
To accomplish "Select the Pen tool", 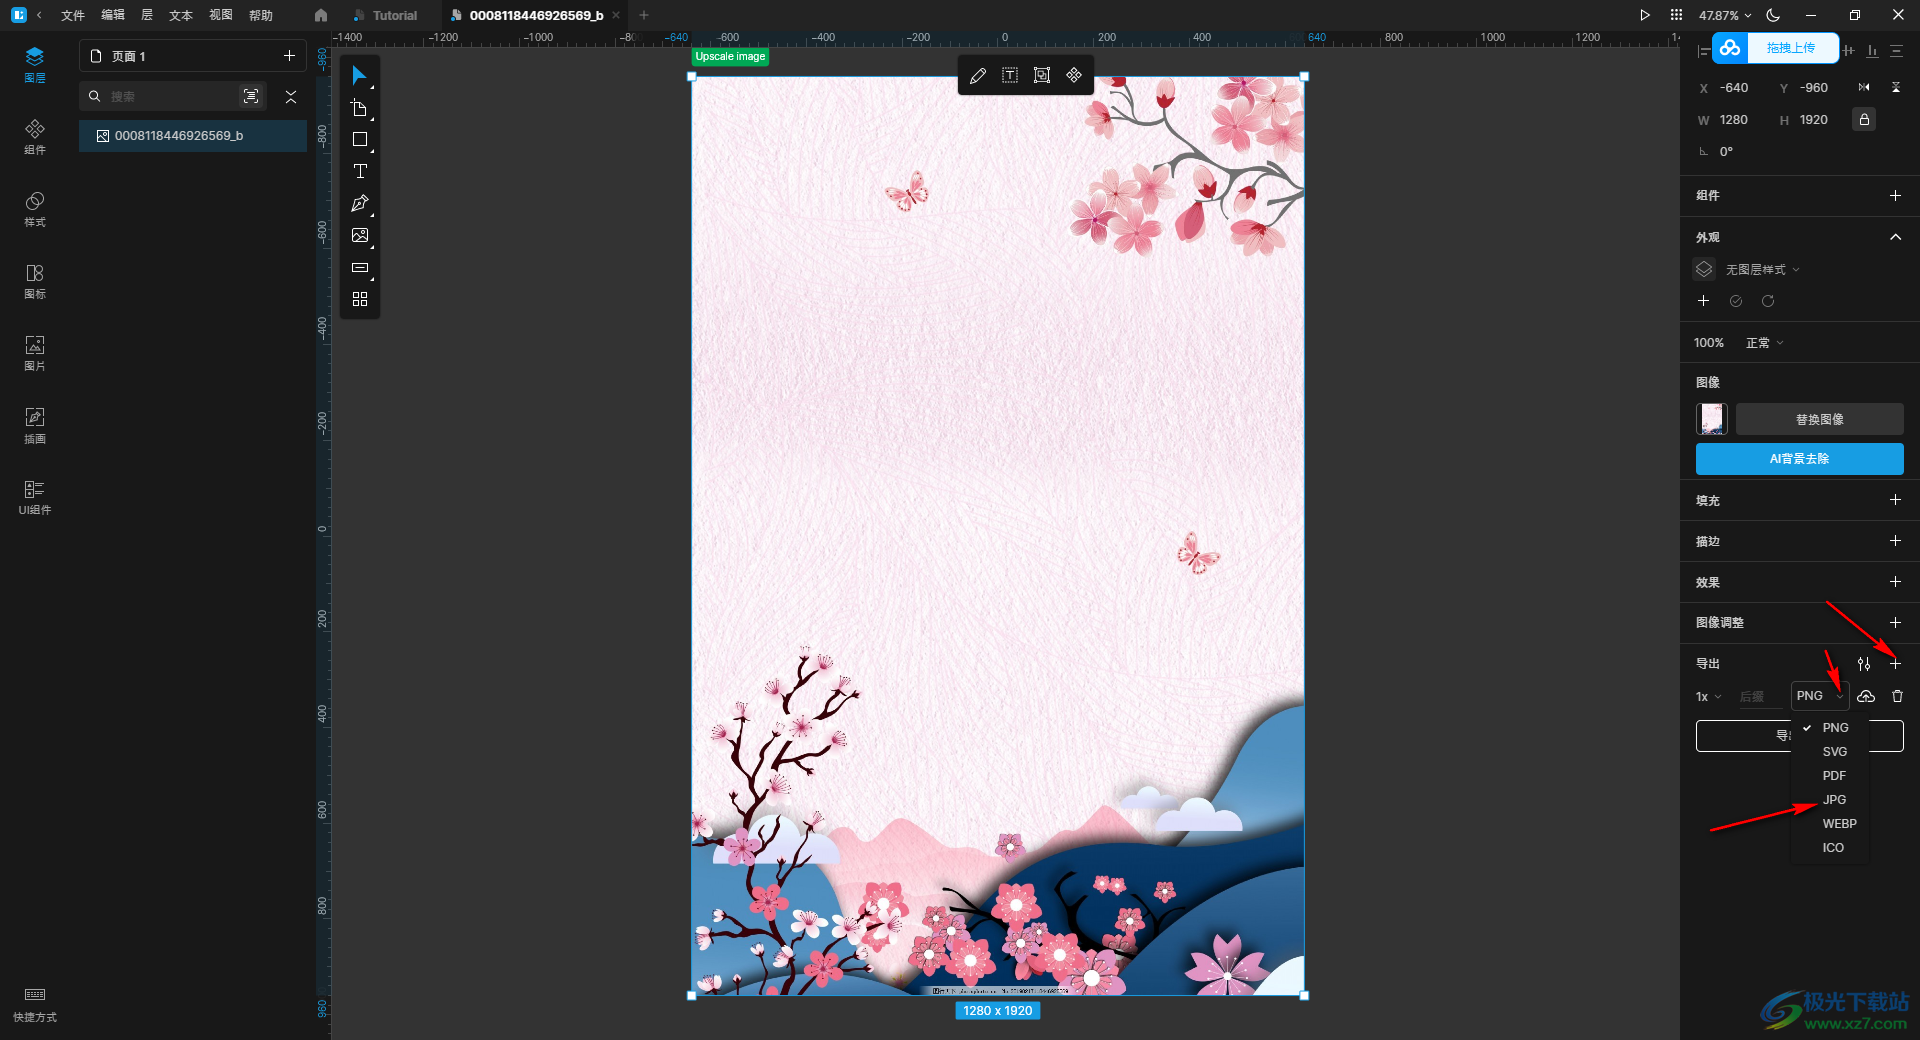I will click(360, 204).
